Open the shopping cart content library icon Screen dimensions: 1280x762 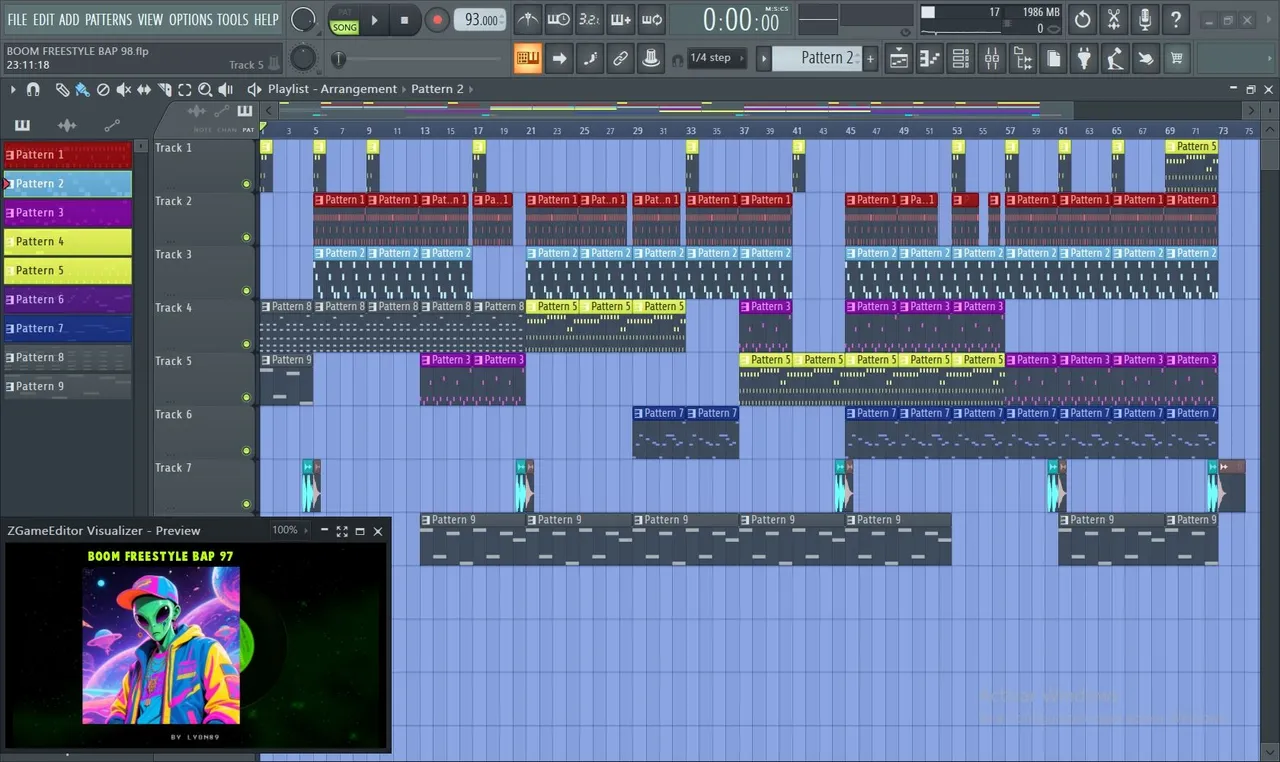pyautogui.click(x=1176, y=59)
